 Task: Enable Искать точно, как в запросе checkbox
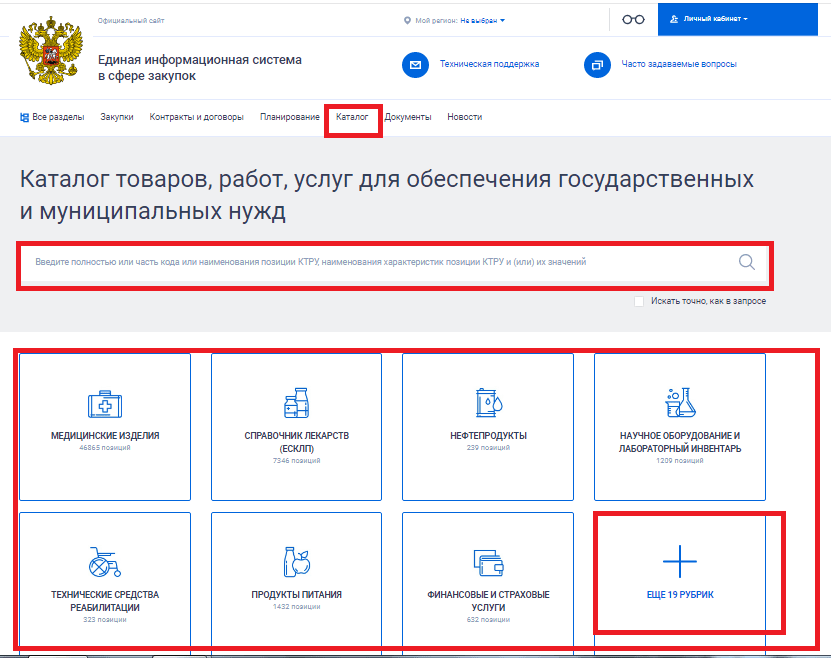(639, 301)
